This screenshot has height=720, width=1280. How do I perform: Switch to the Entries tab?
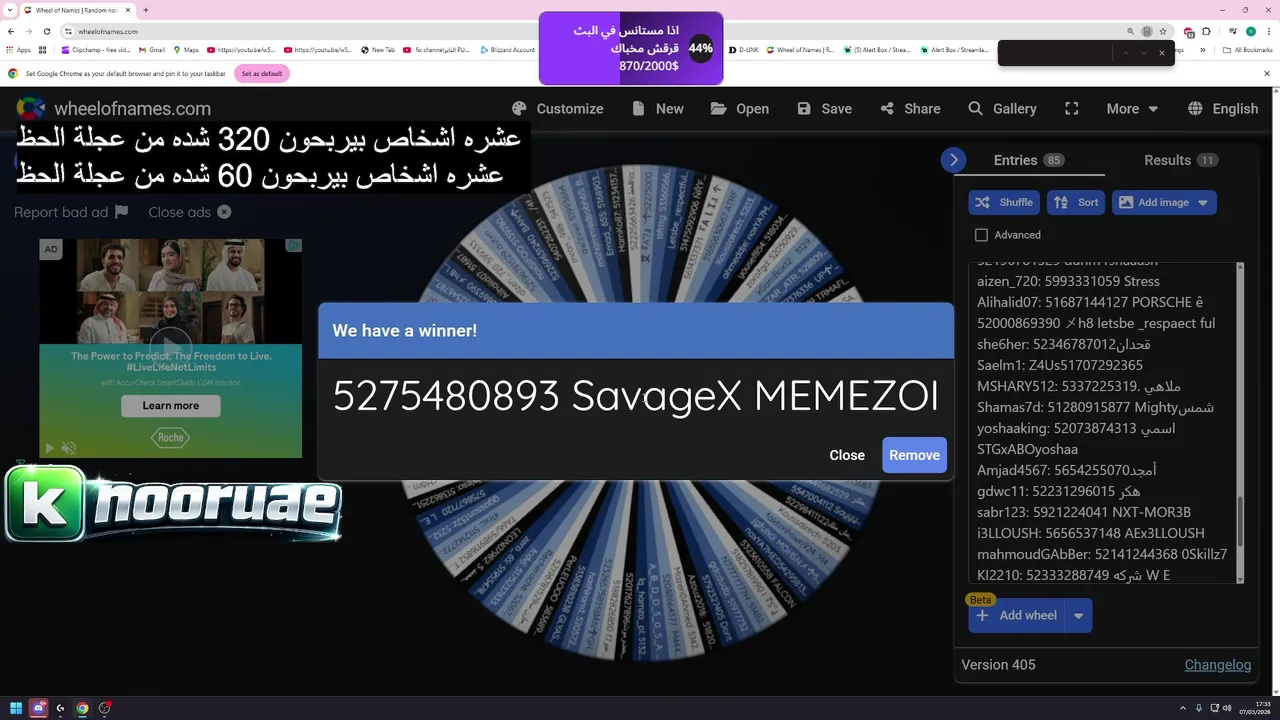click(x=1028, y=160)
